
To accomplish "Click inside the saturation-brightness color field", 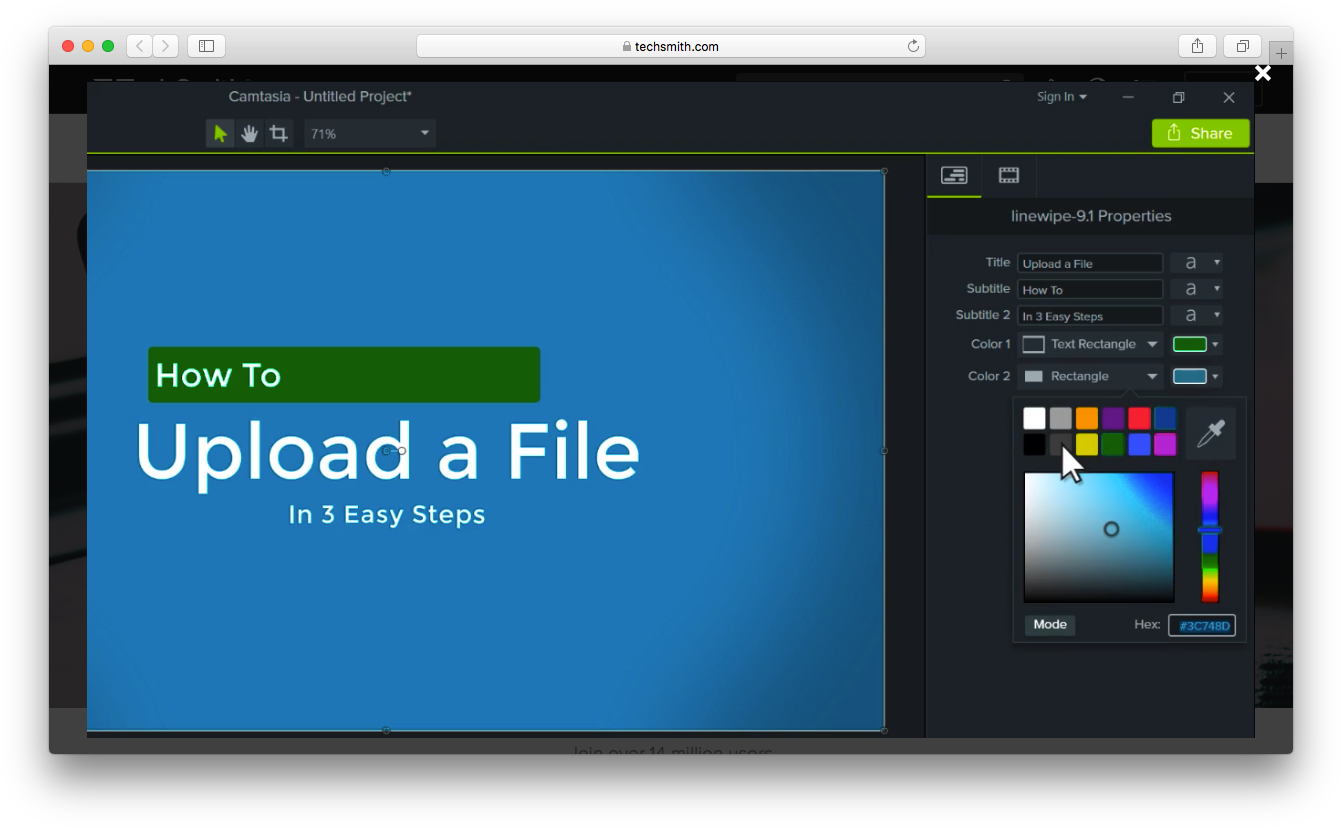I will [1099, 537].
